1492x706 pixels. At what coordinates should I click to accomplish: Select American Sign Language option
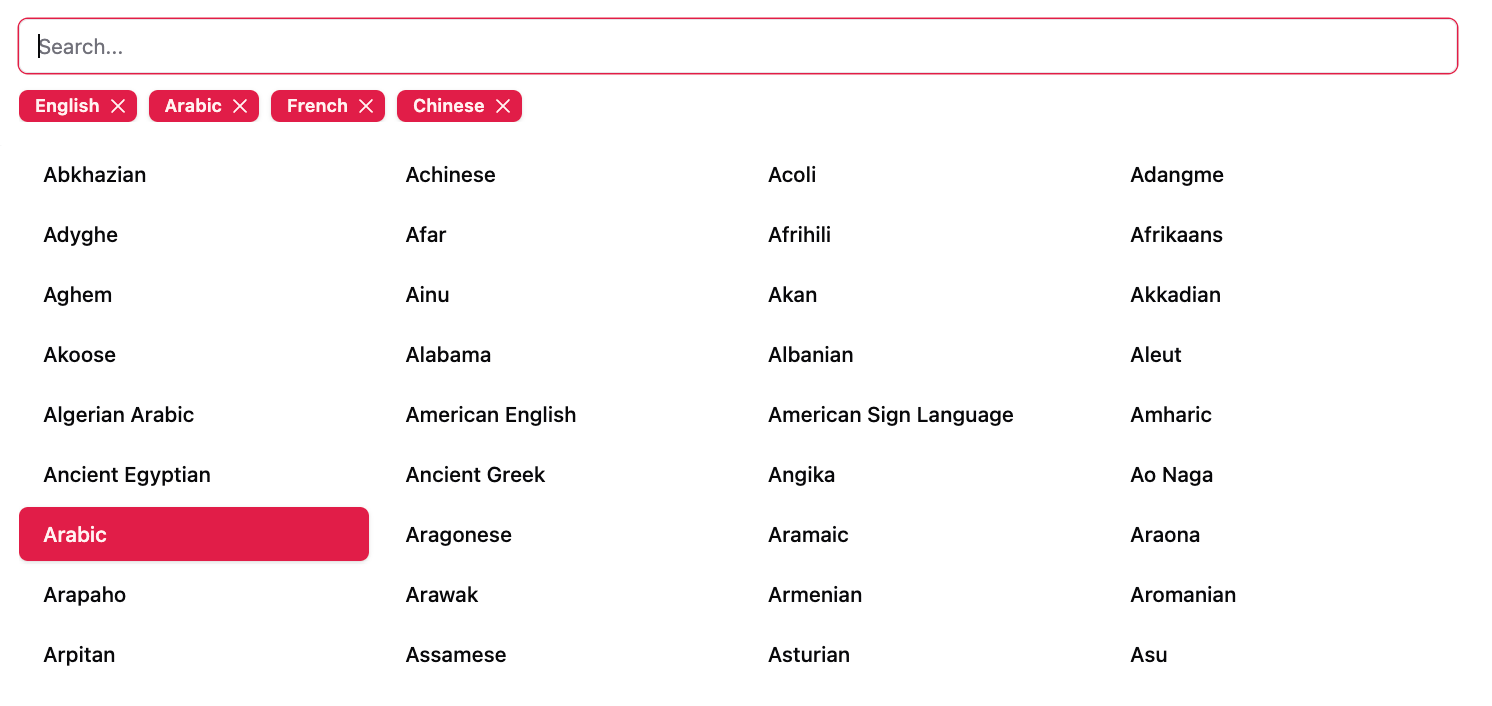click(x=918, y=414)
